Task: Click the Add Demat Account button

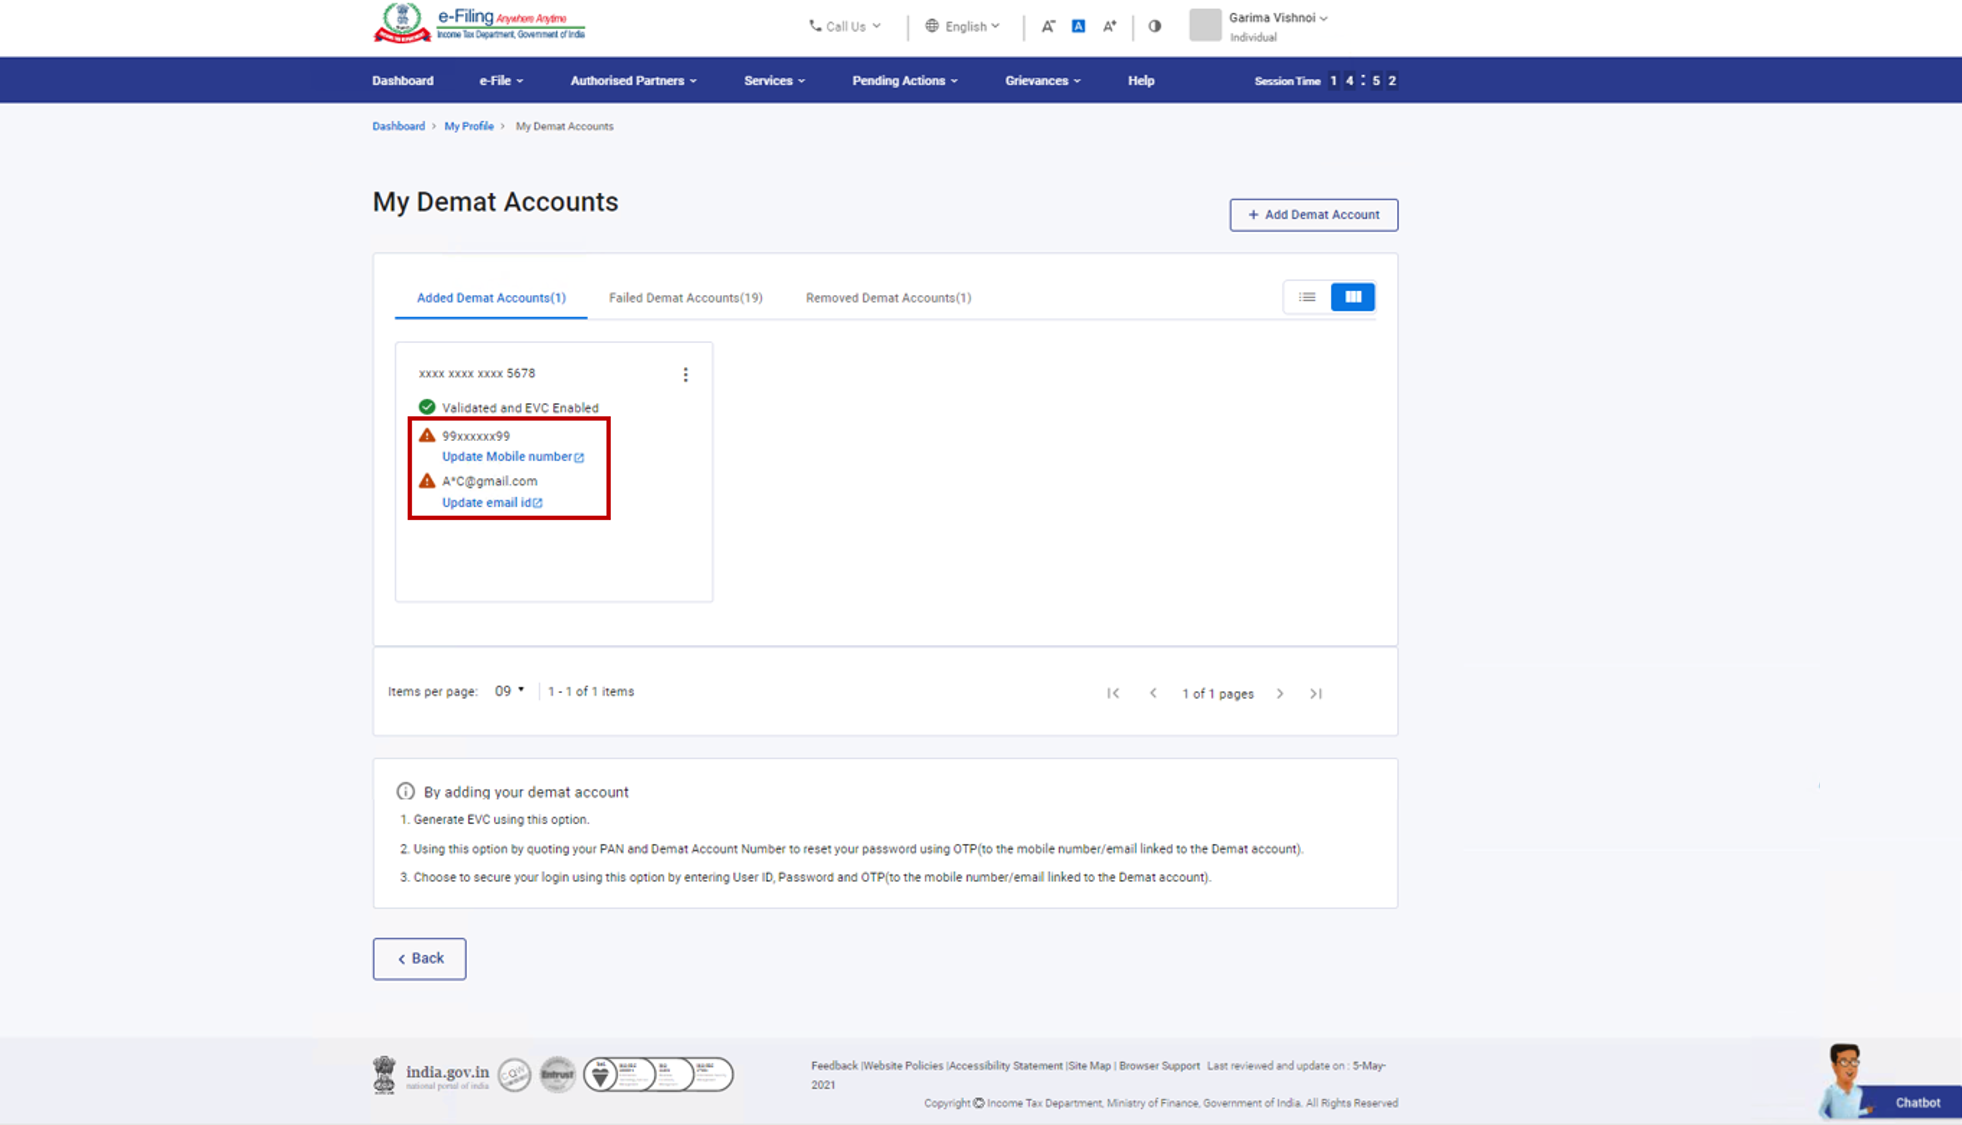Action: [x=1314, y=214]
